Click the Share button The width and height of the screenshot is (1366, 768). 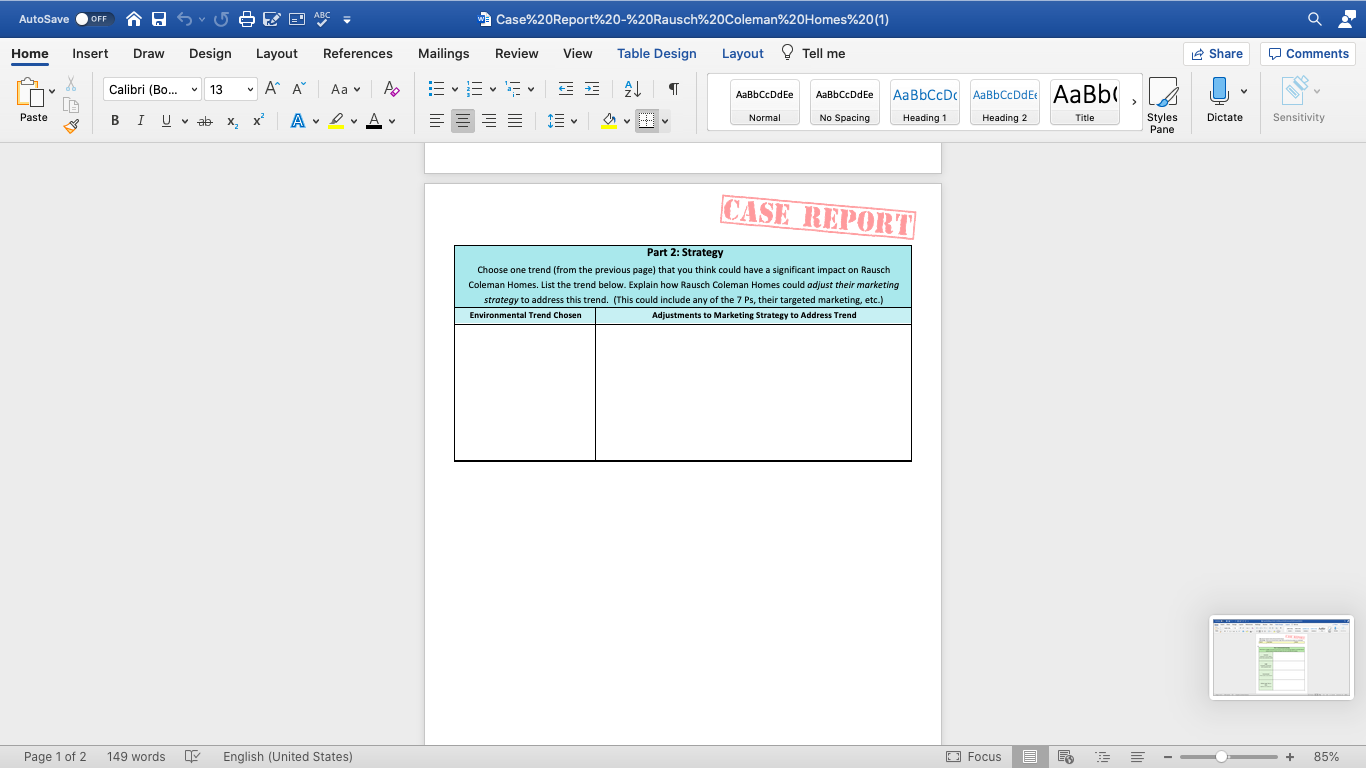coord(1216,54)
